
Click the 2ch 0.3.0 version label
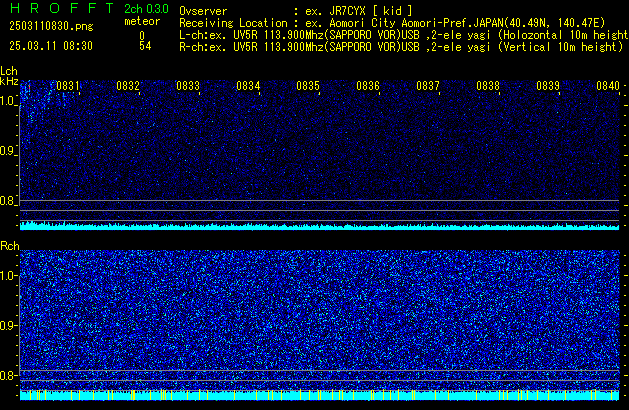coord(146,9)
